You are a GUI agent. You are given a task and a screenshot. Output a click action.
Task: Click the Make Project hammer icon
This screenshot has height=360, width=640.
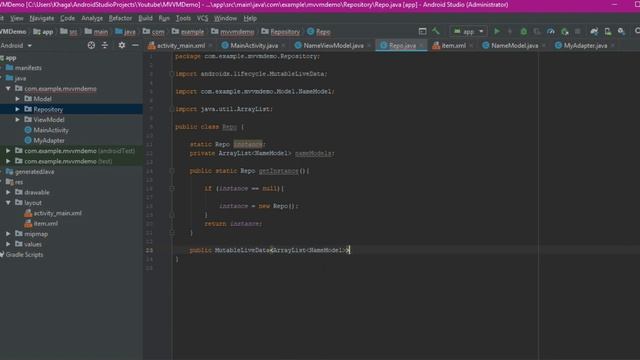pos(436,31)
